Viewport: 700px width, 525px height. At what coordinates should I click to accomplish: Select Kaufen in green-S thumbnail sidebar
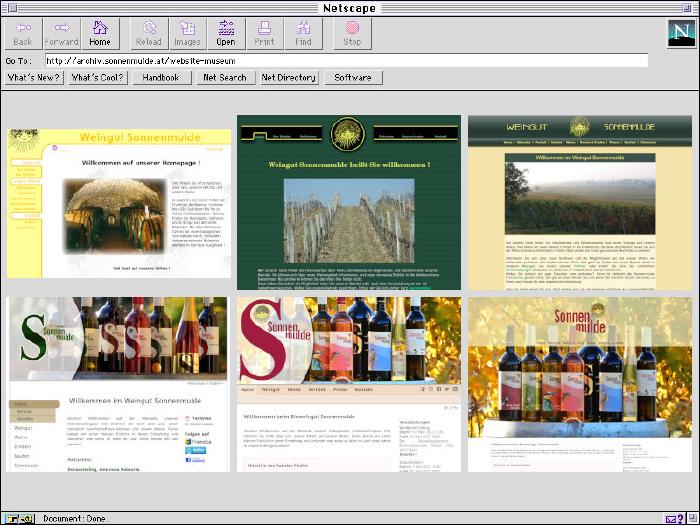(x=21, y=456)
